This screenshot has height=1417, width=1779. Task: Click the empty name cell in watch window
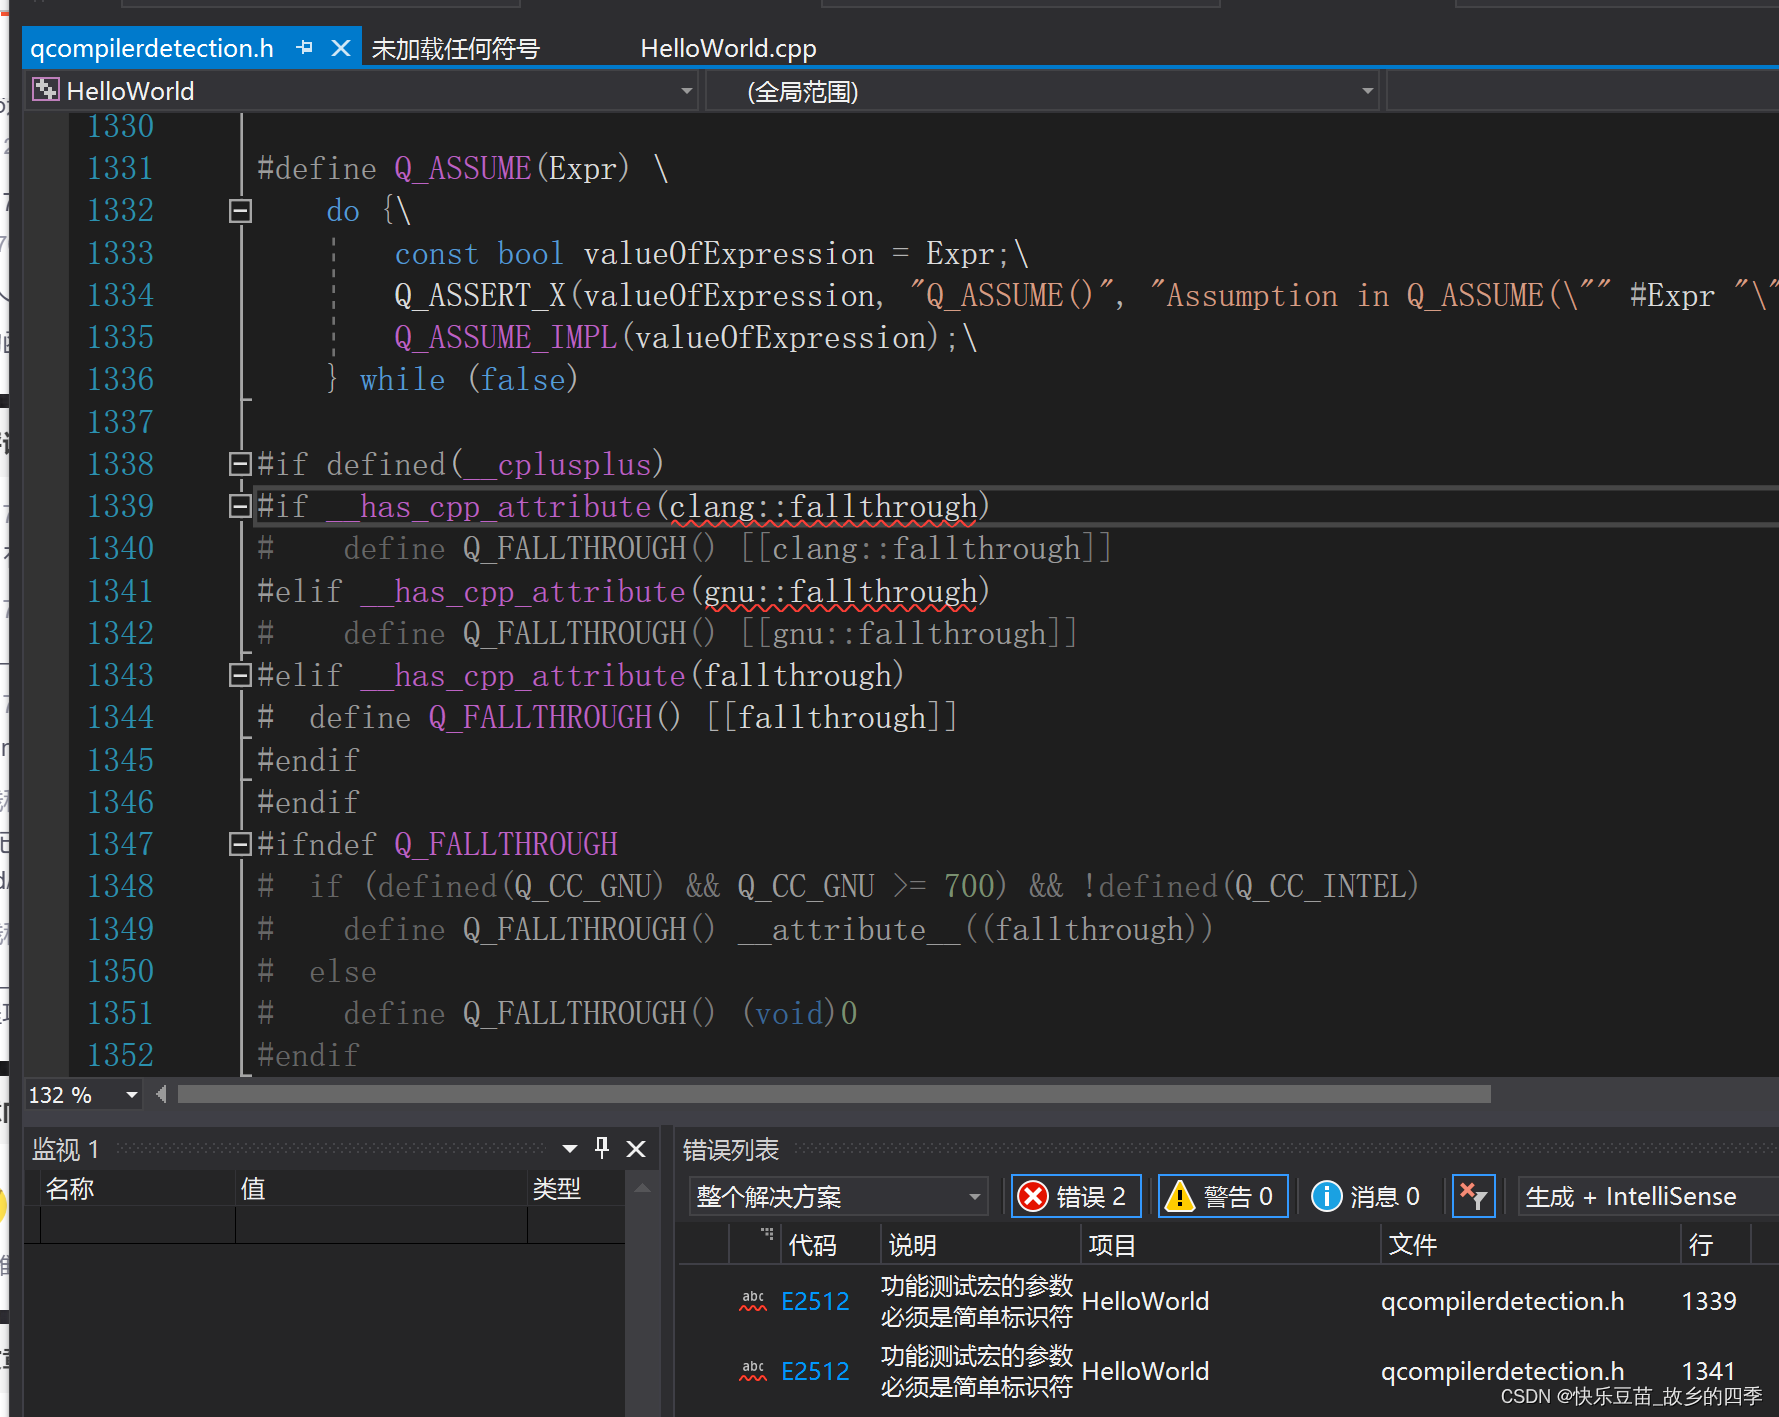pos(138,1225)
